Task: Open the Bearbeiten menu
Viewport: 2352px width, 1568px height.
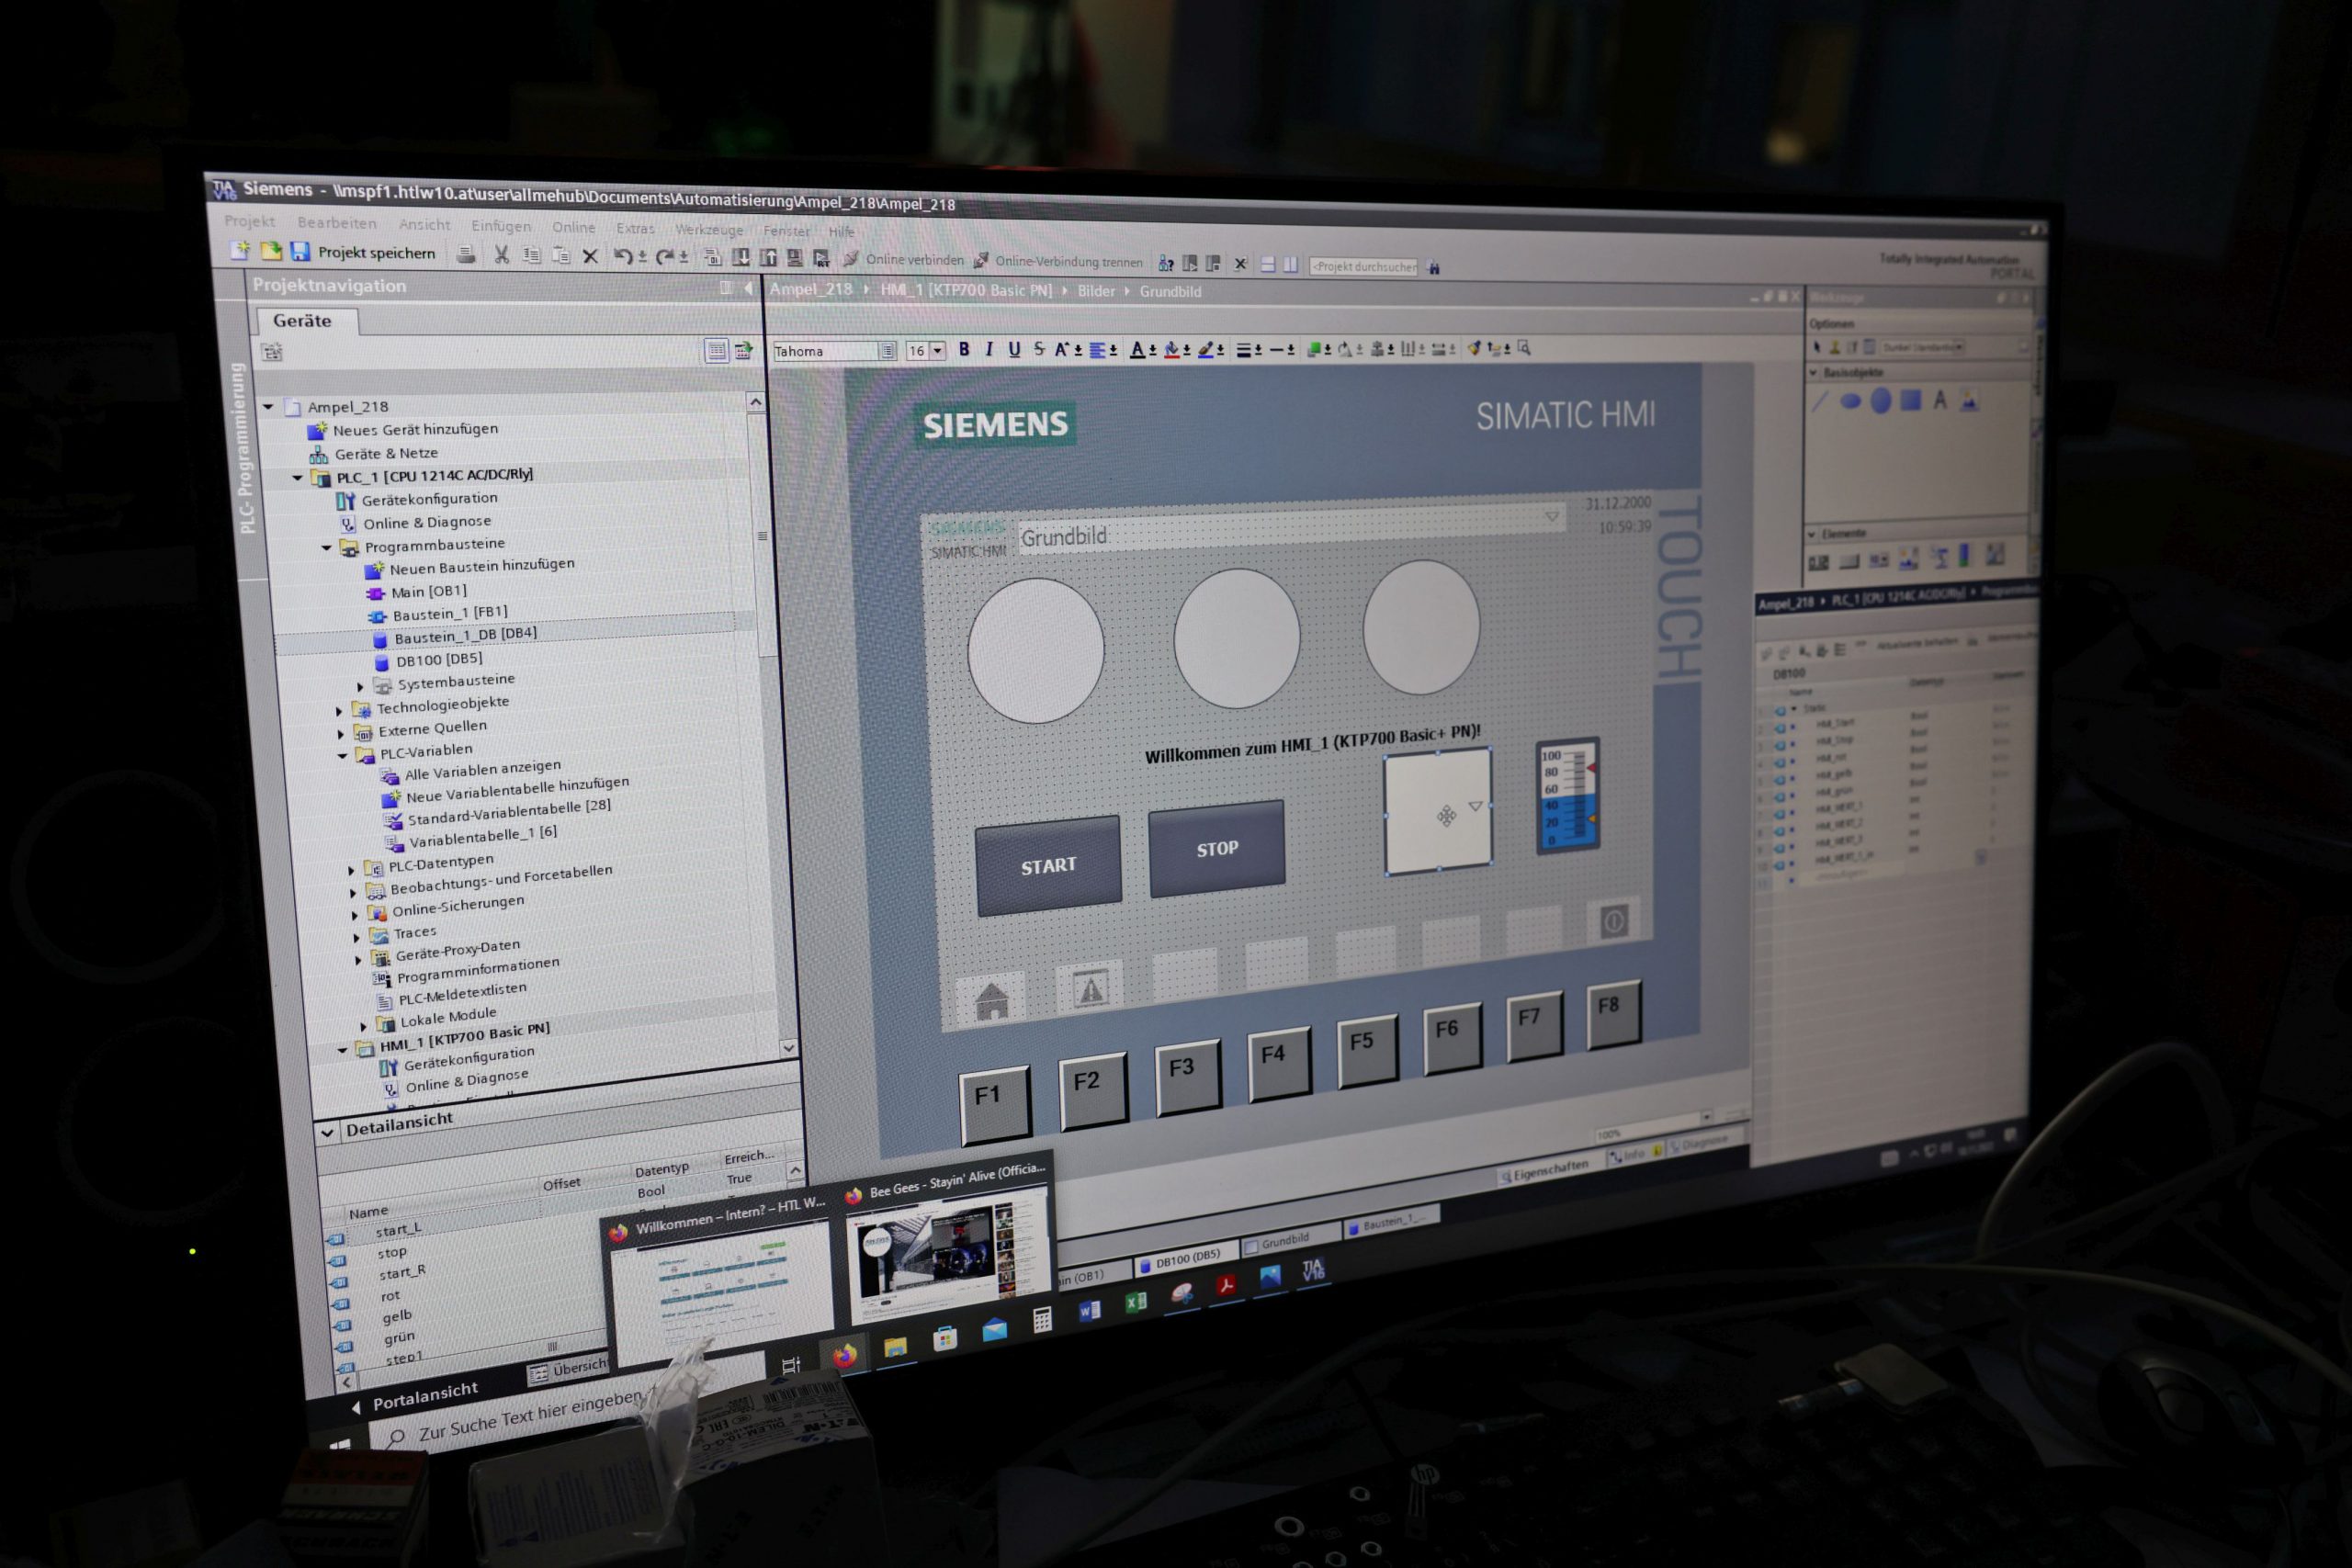Action: click(x=337, y=223)
